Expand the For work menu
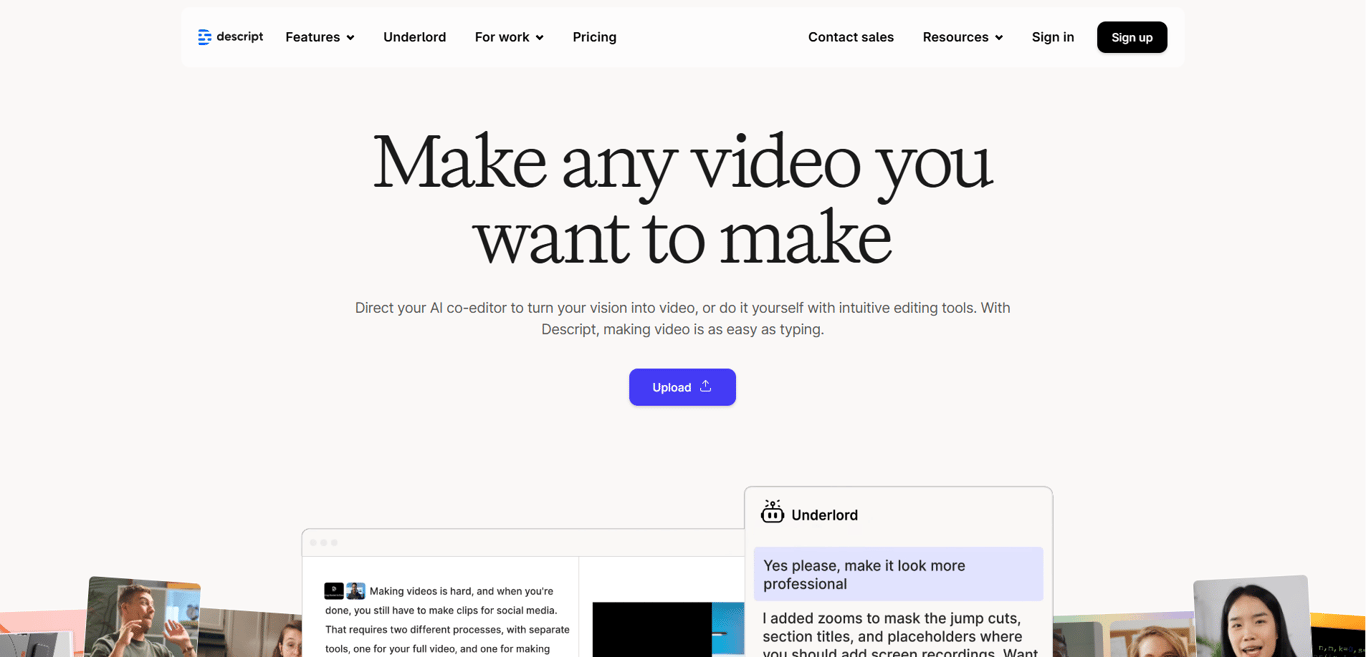This screenshot has width=1366, height=657. (509, 37)
